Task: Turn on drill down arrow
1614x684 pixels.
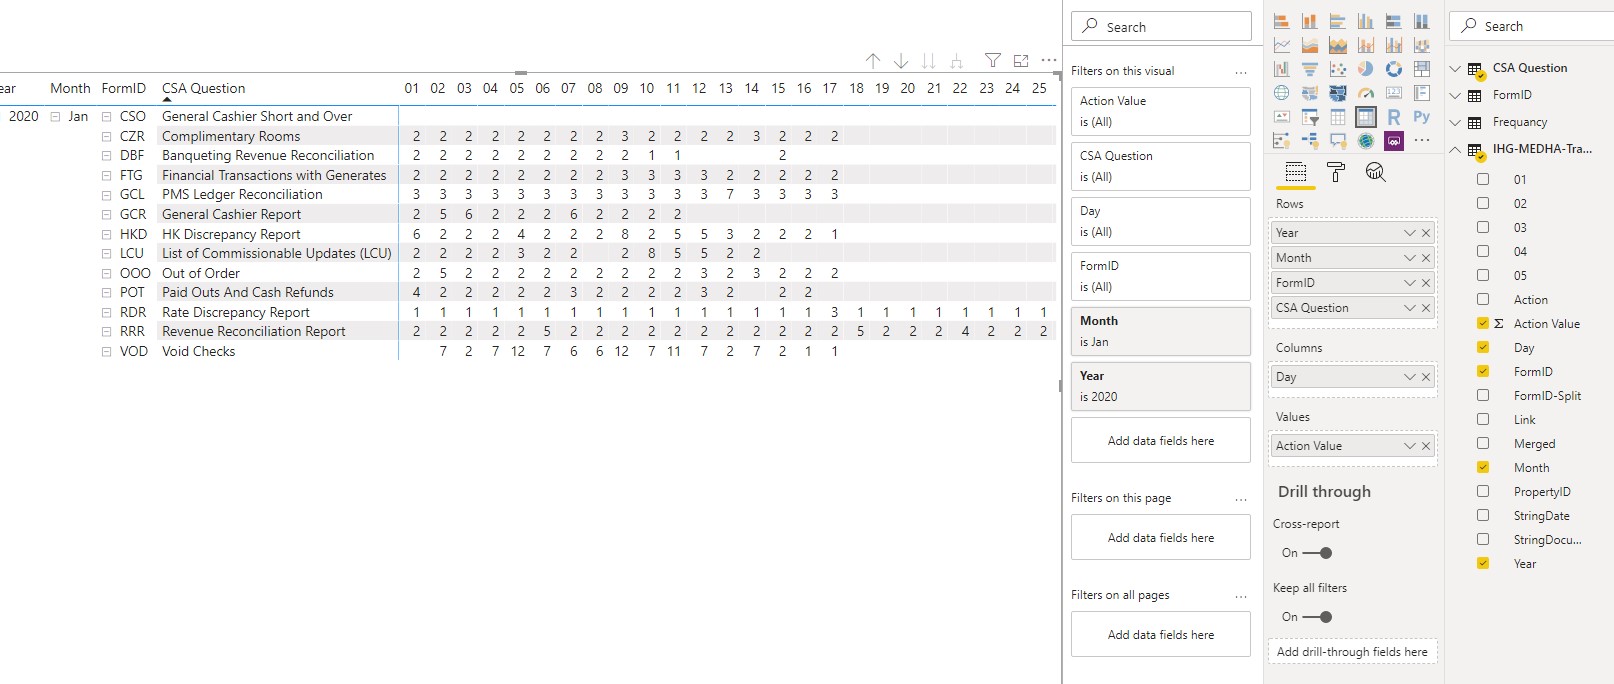Action: 901,61
